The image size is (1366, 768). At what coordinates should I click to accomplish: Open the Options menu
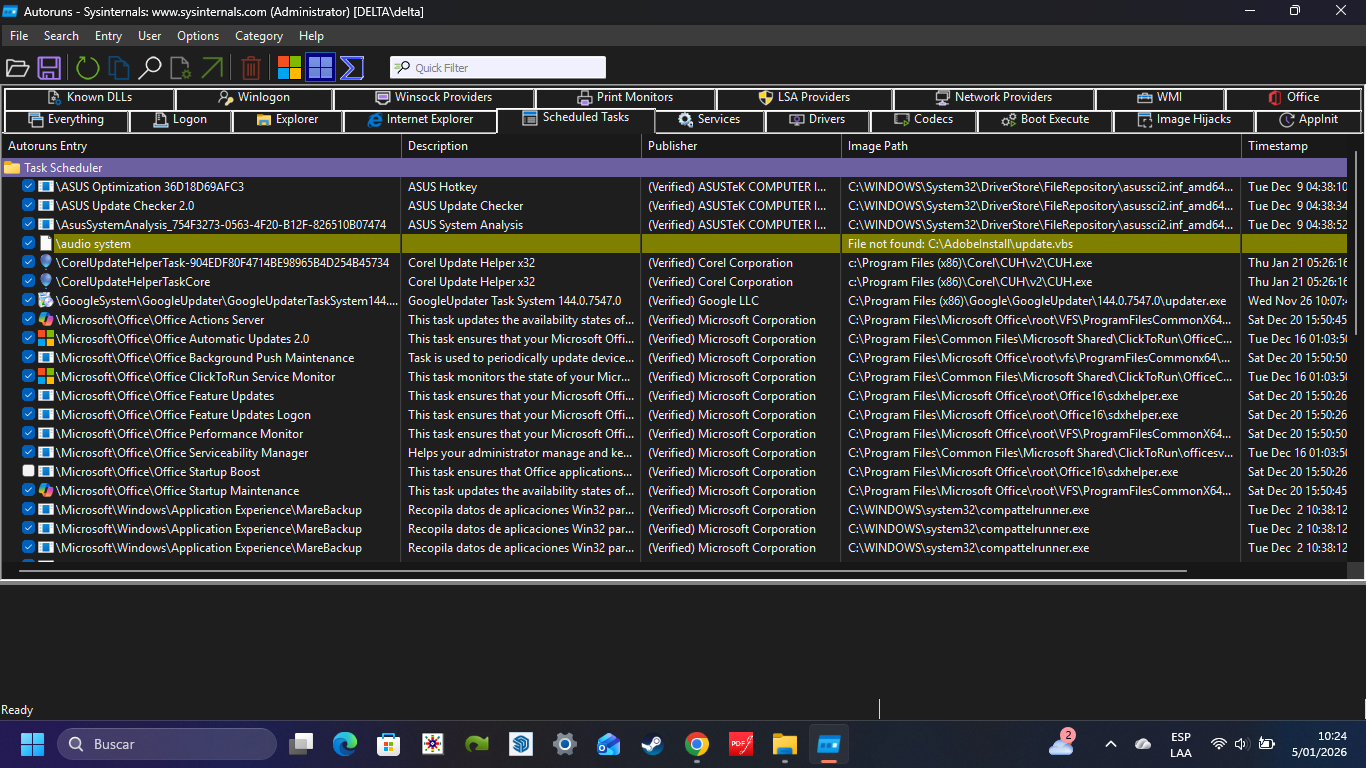[x=198, y=36]
